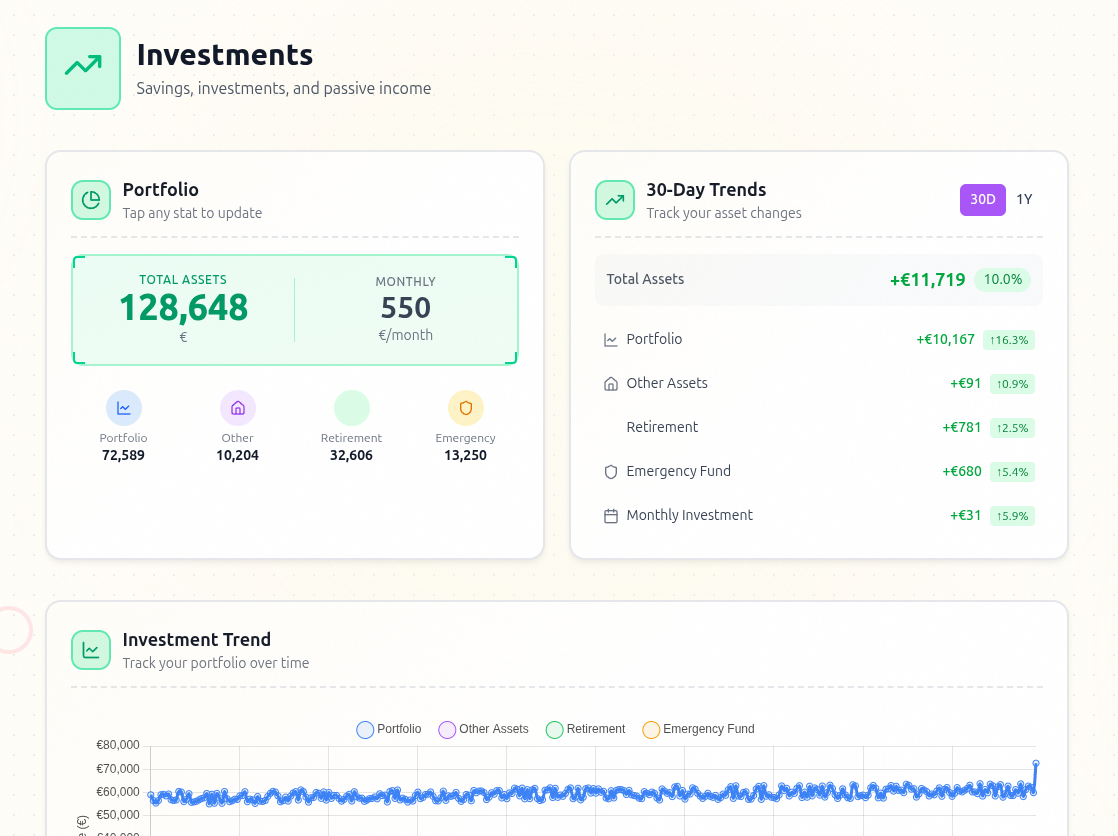
Task: Click the green 10.0% change badge
Action: coord(1002,279)
